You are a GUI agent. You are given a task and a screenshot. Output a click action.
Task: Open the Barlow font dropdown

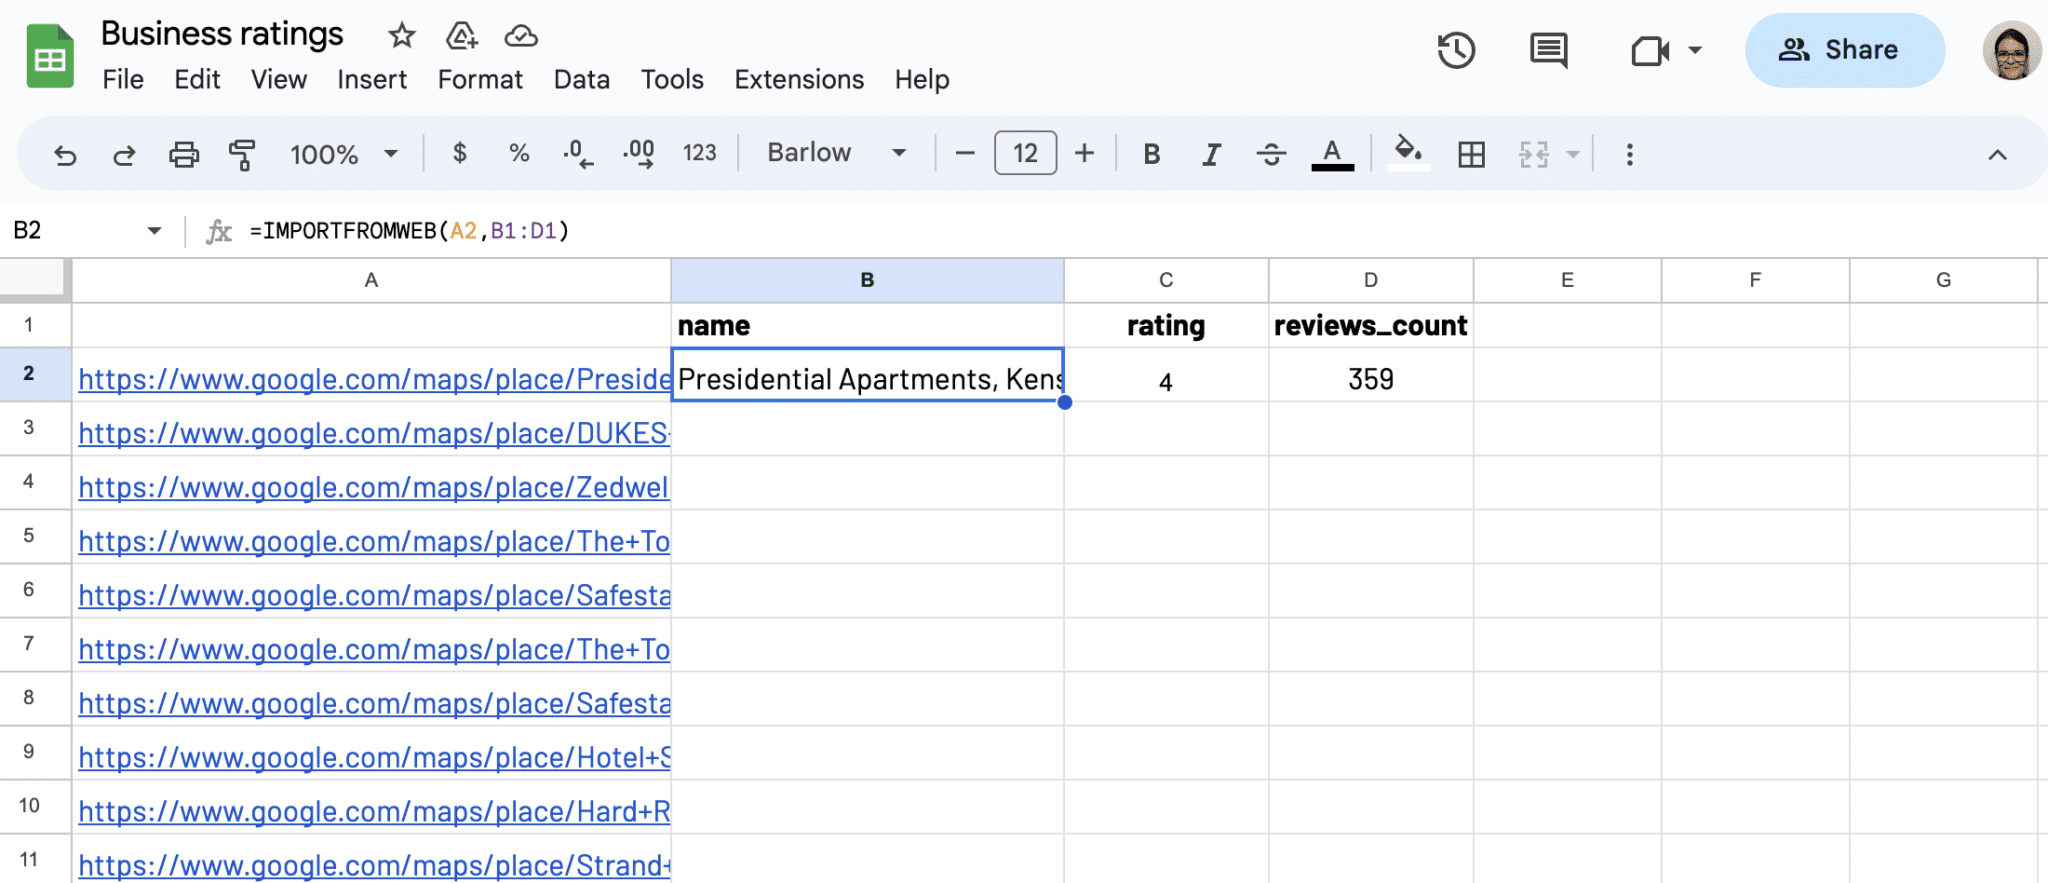click(837, 152)
